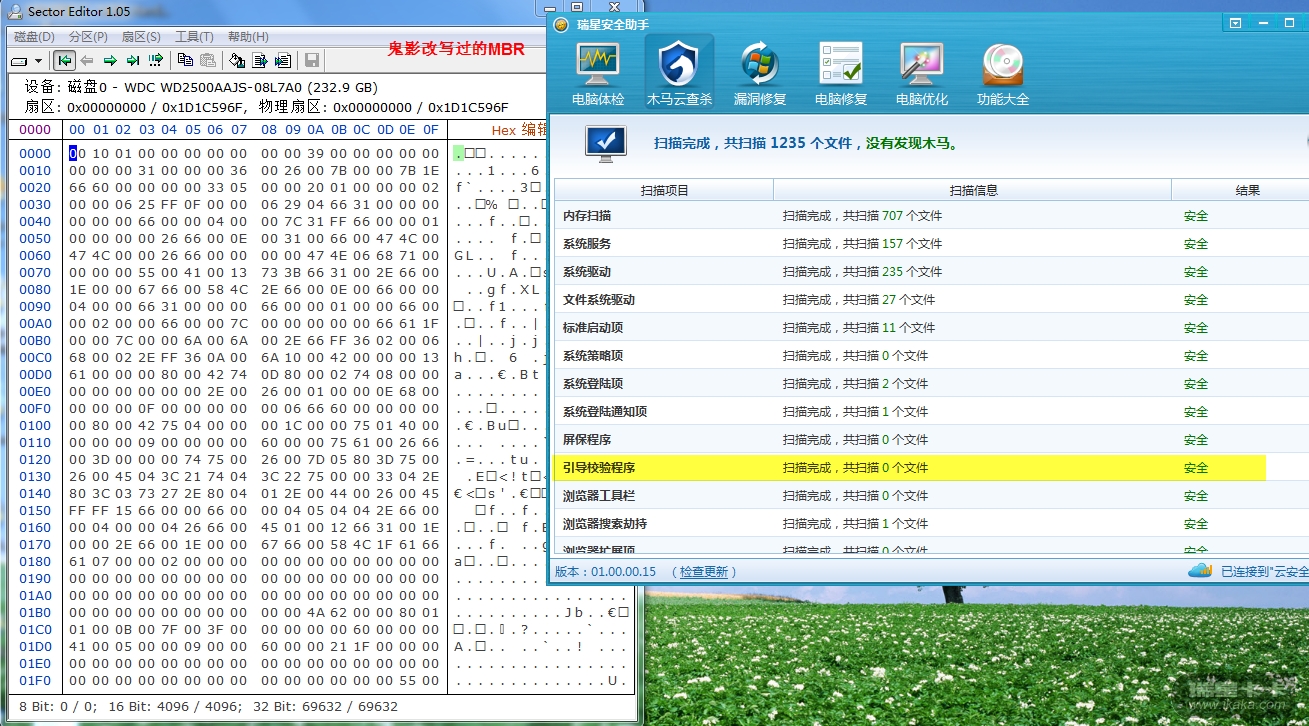Click the fill sector paint bucket icon
This screenshot has width=1309, height=726.
coord(237,61)
